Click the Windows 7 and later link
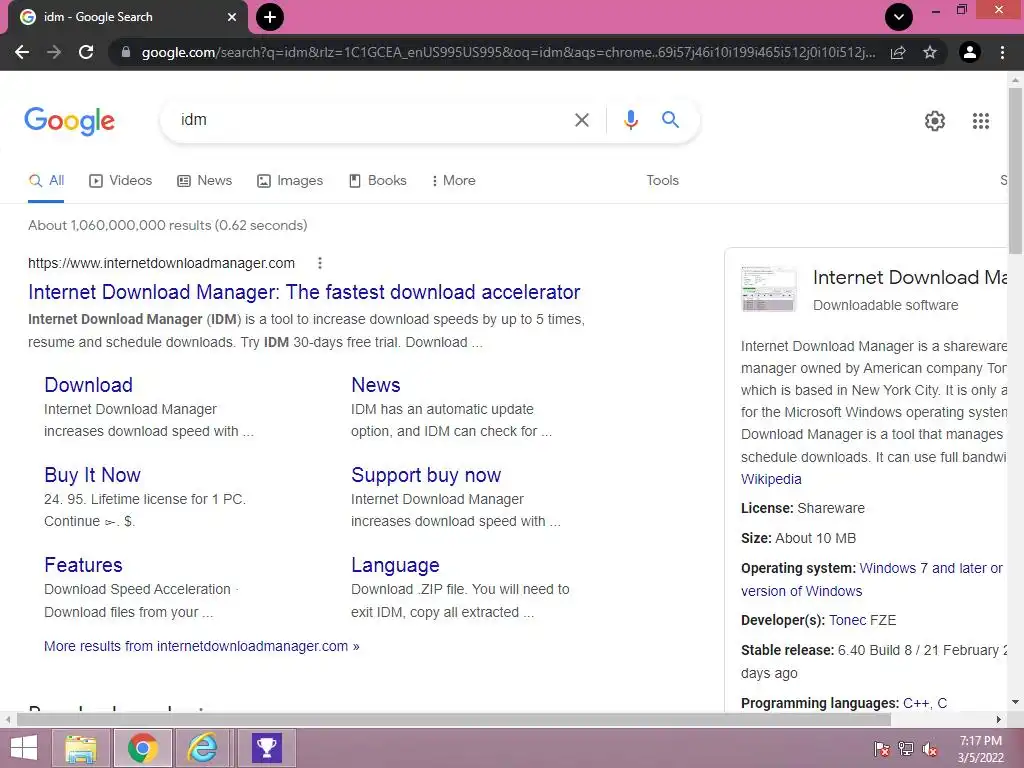This screenshot has width=1024, height=768. (x=931, y=569)
